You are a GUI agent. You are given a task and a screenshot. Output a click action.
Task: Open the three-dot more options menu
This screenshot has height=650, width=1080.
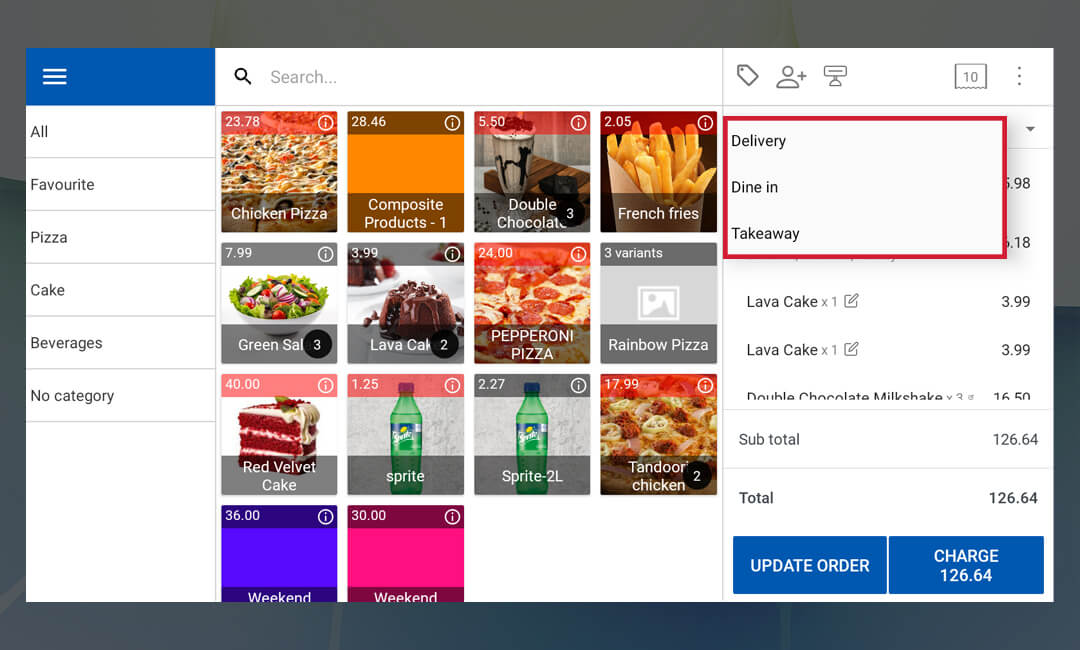coord(1019,76)
